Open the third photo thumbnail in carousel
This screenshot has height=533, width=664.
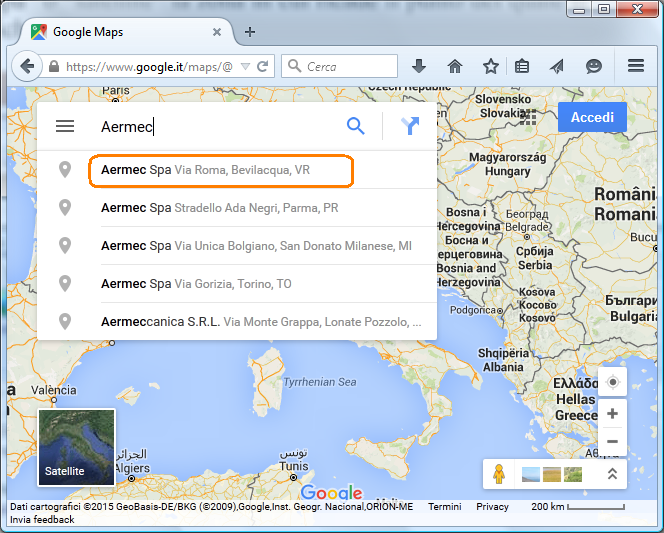point(573,474)
